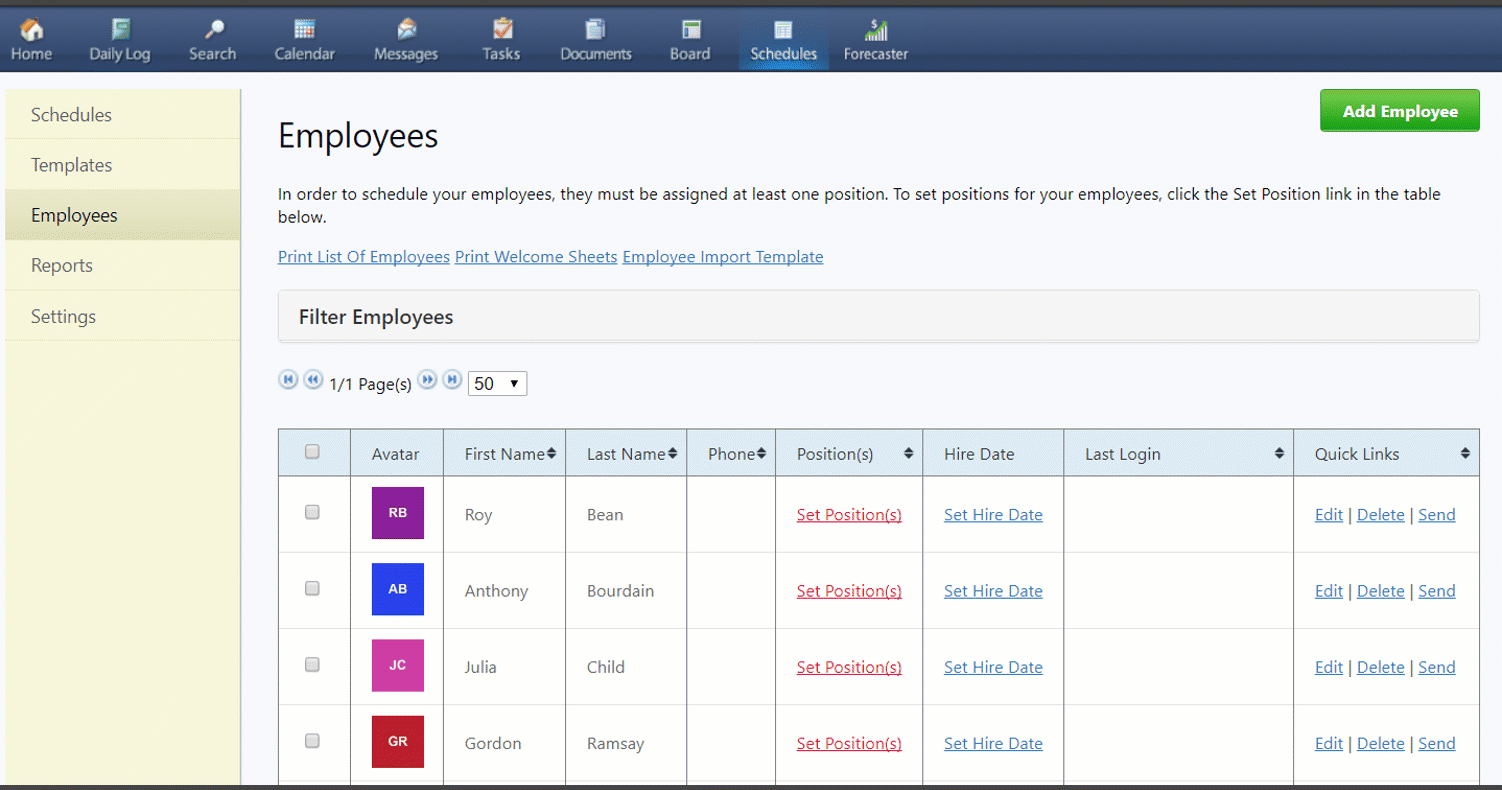The height and width of the screenshot is (790, 1502).
Task: Open the Calendar icon
Action: [x=305, y=31]
